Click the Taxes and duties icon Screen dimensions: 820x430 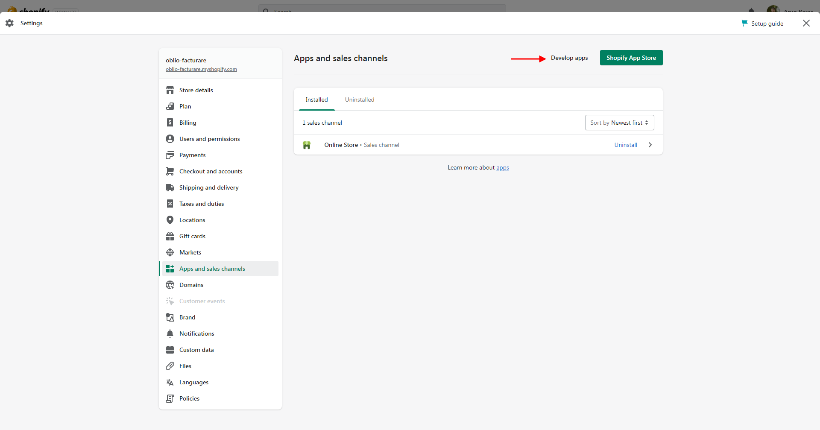[x=170, y=203]
